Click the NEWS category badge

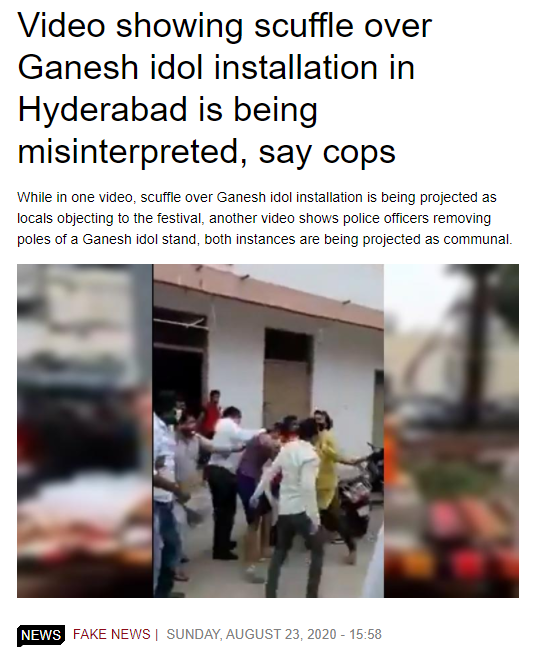point(41,635)
